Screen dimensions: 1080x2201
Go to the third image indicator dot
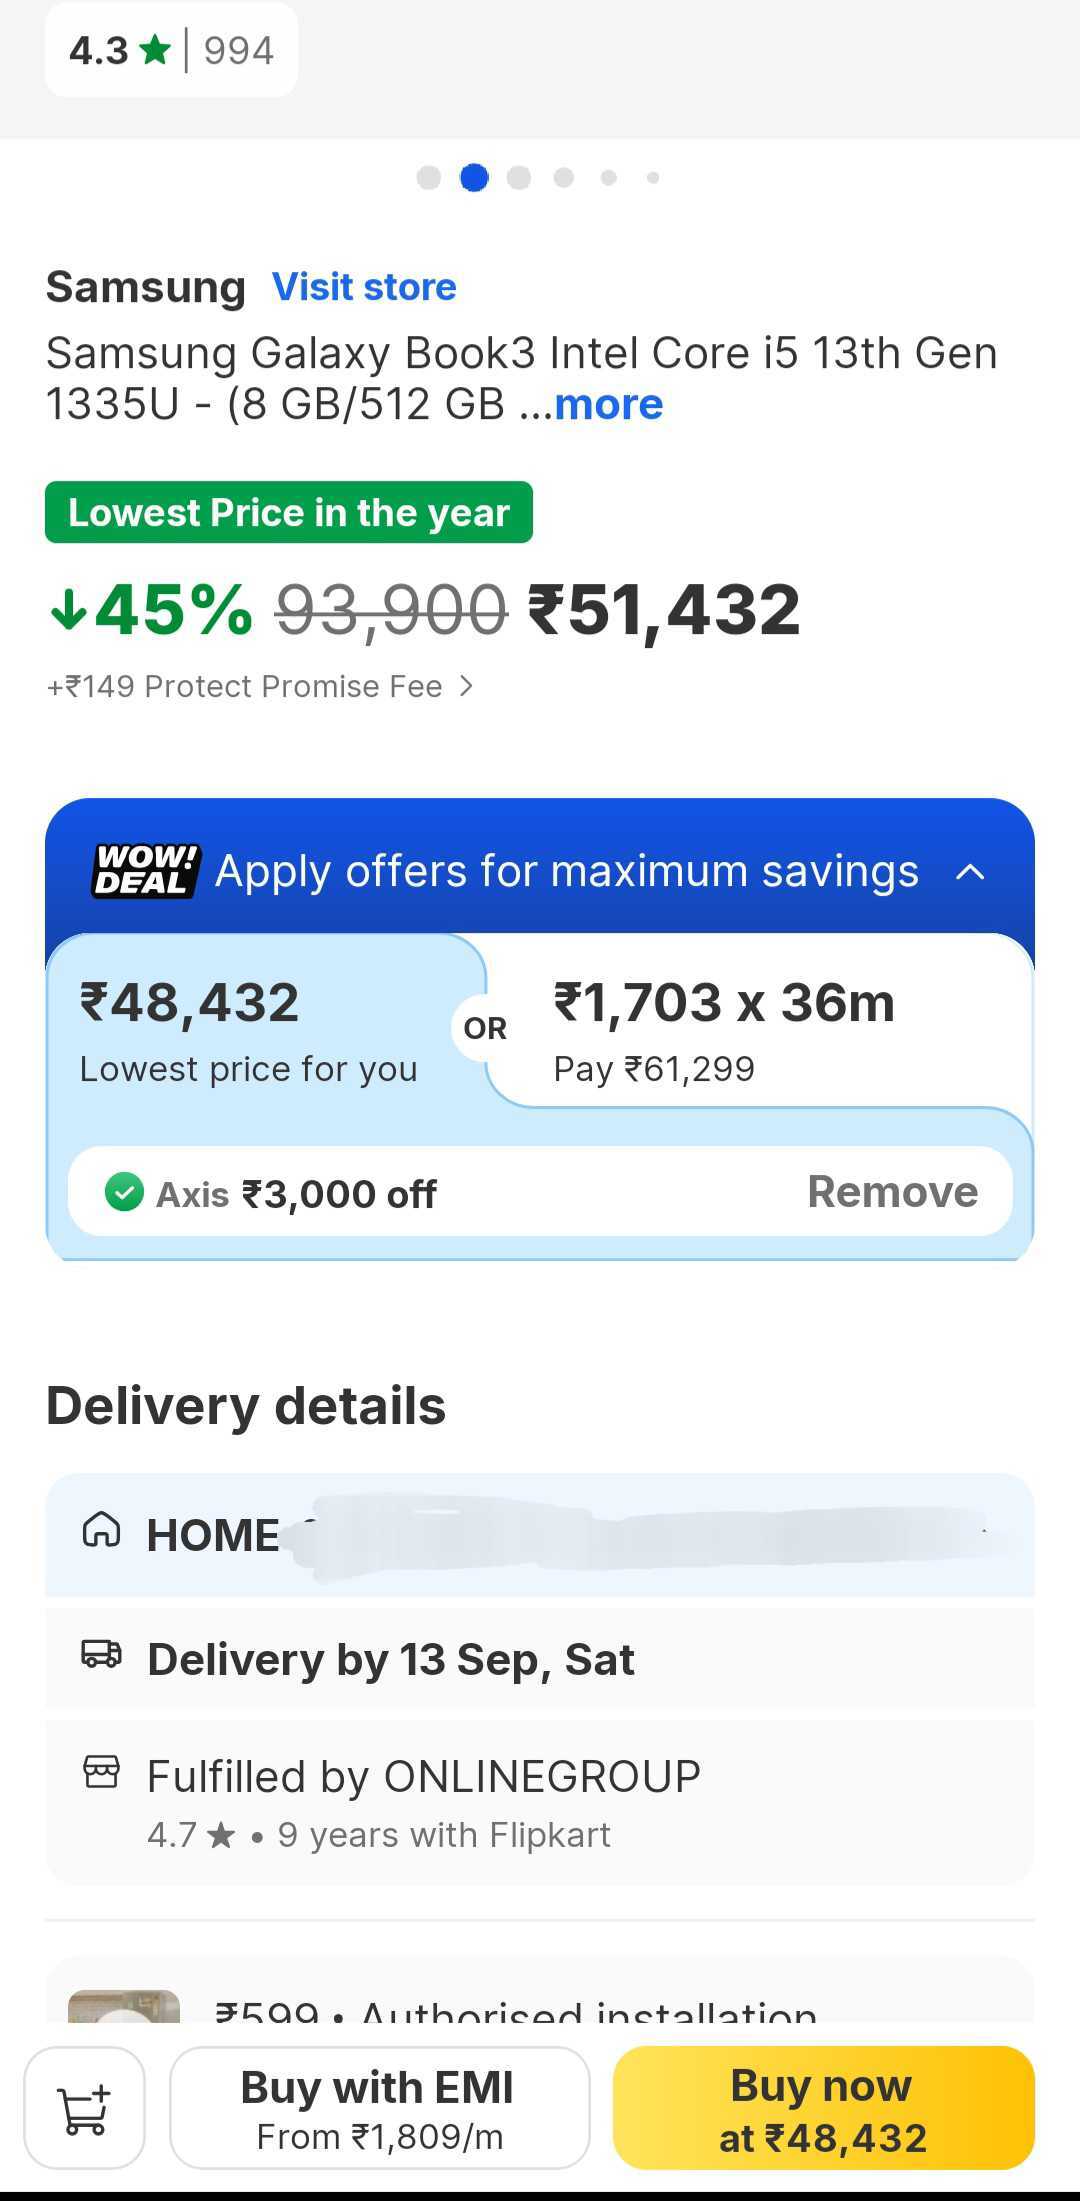point(519,178)
